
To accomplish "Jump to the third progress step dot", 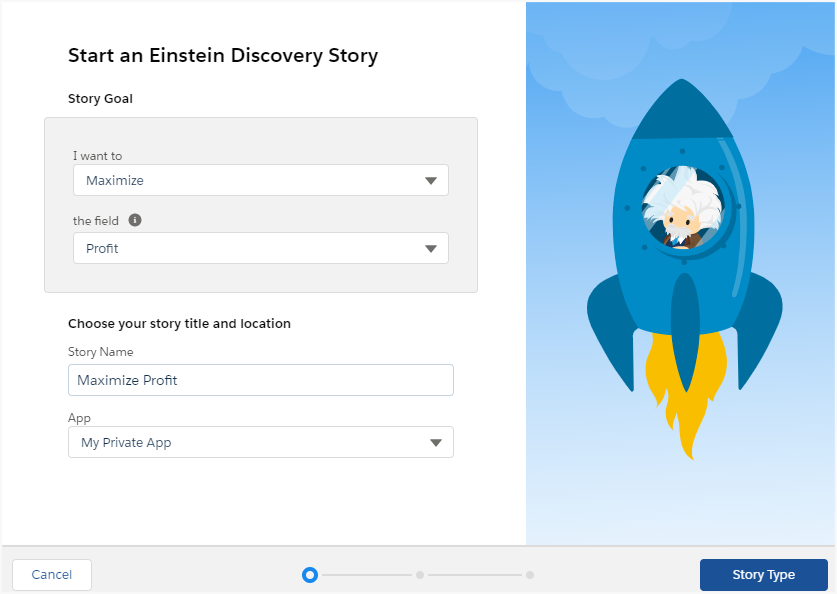I will [530, 575].
